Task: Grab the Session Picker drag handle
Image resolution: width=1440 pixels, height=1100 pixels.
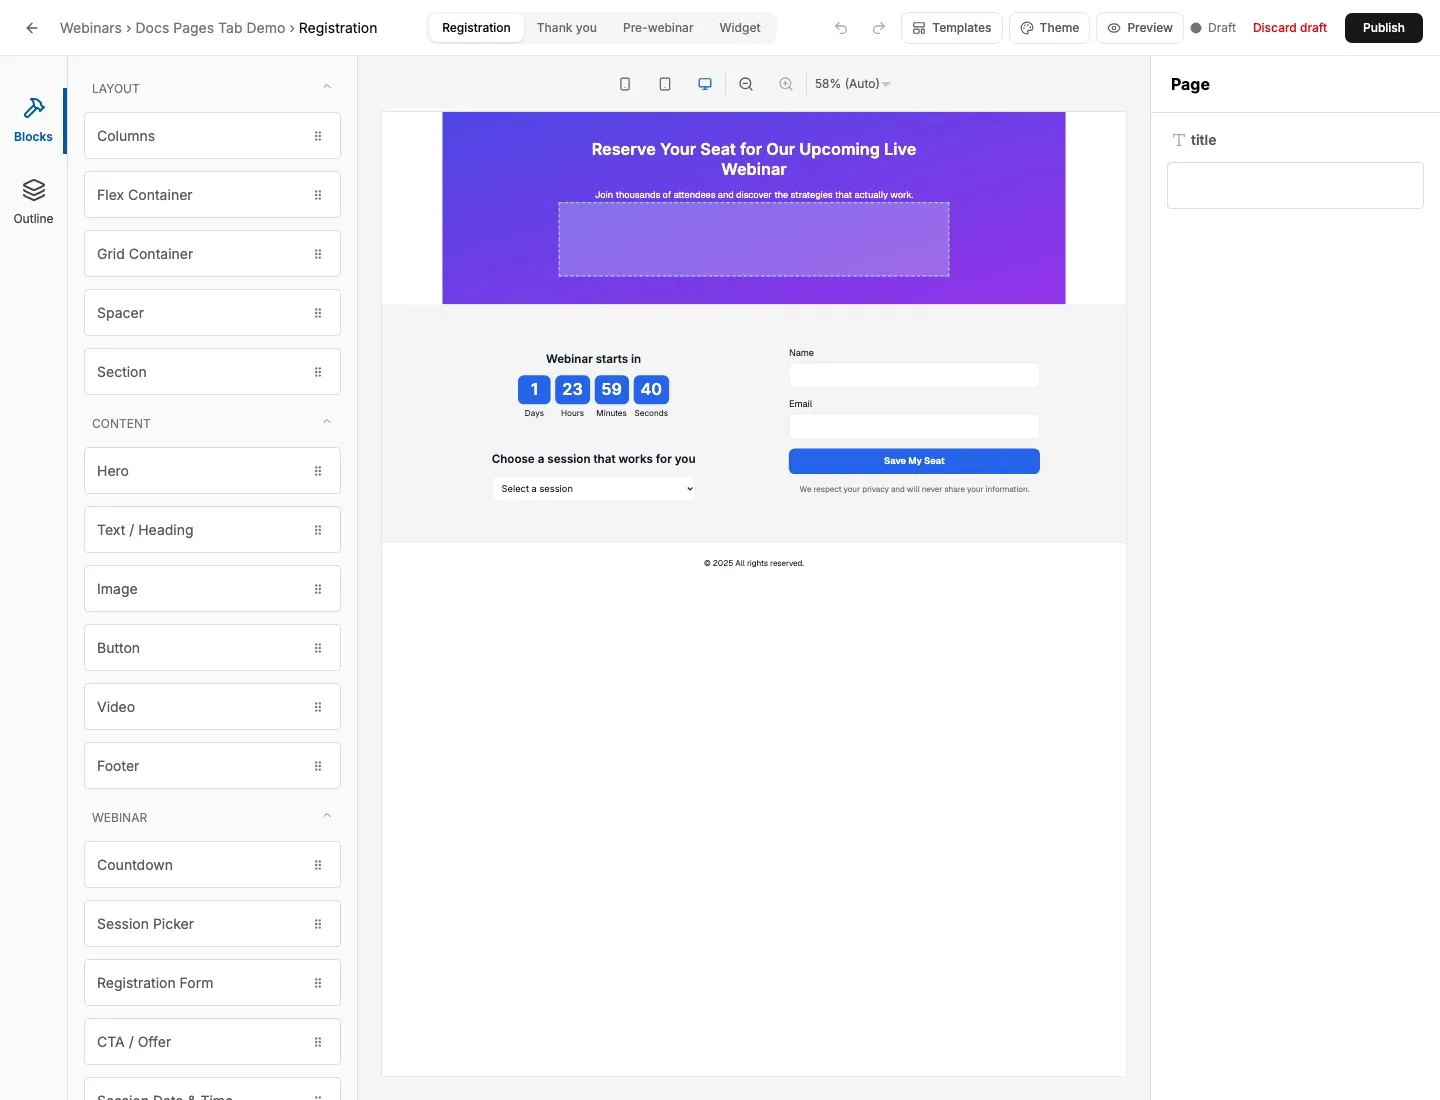Action: pos(318,924)
